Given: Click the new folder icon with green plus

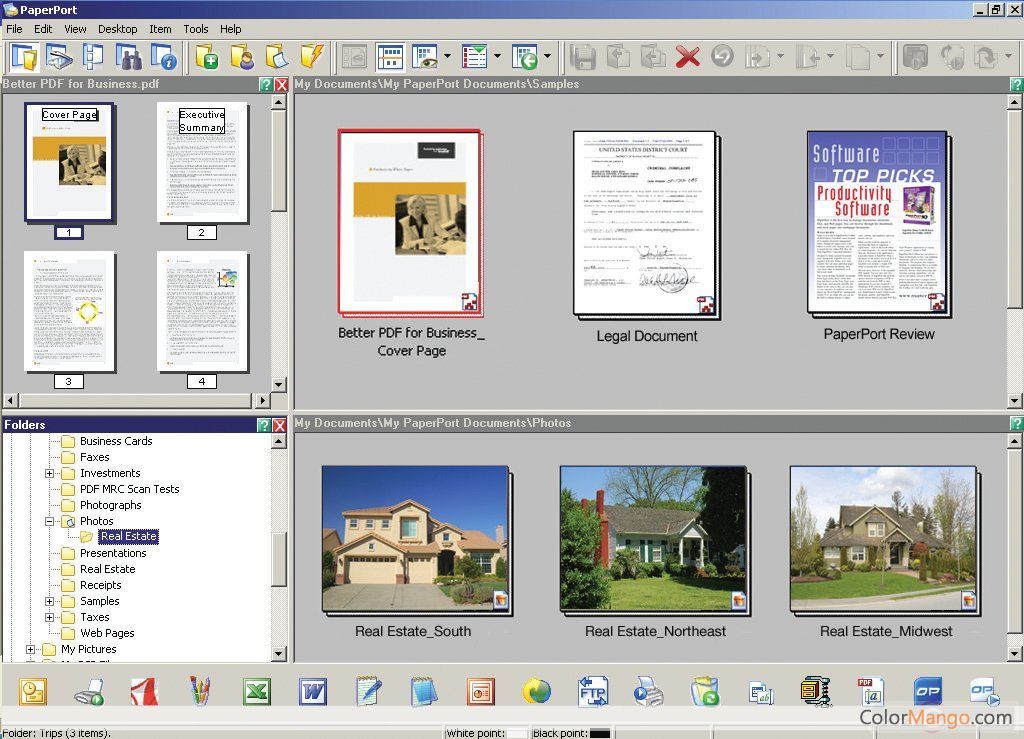Looking at the screenshot, I should (x=207, y=56).
